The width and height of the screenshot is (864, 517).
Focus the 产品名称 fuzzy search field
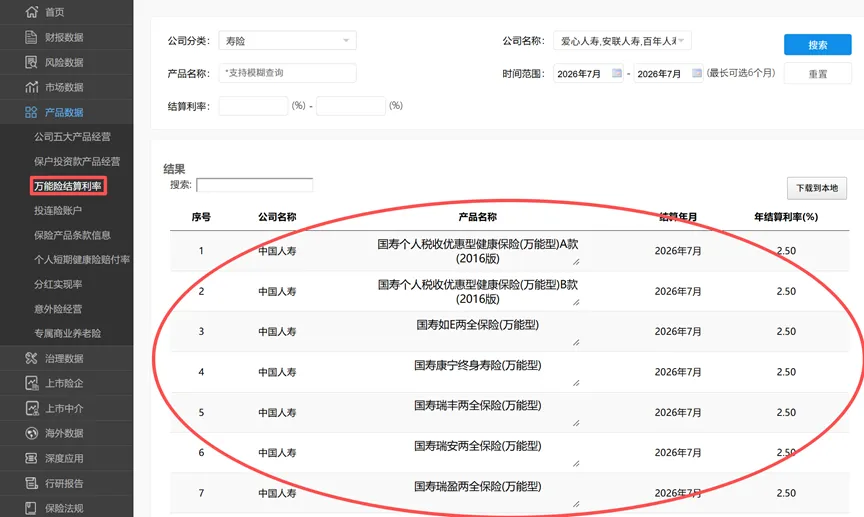coord(288,73)
